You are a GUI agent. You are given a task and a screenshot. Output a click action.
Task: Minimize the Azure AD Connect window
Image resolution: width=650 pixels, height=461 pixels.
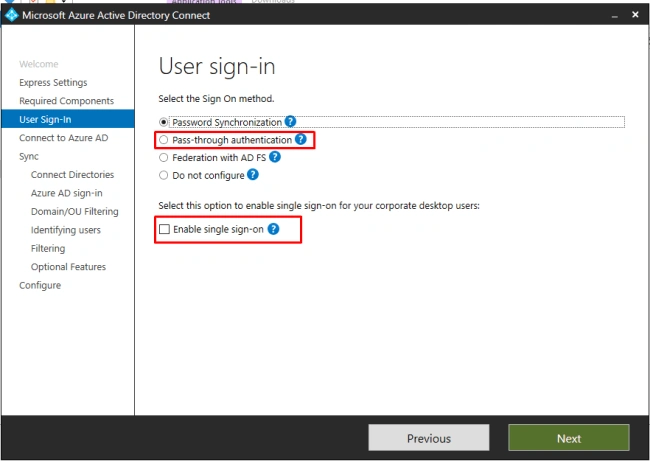pos(614,15)
